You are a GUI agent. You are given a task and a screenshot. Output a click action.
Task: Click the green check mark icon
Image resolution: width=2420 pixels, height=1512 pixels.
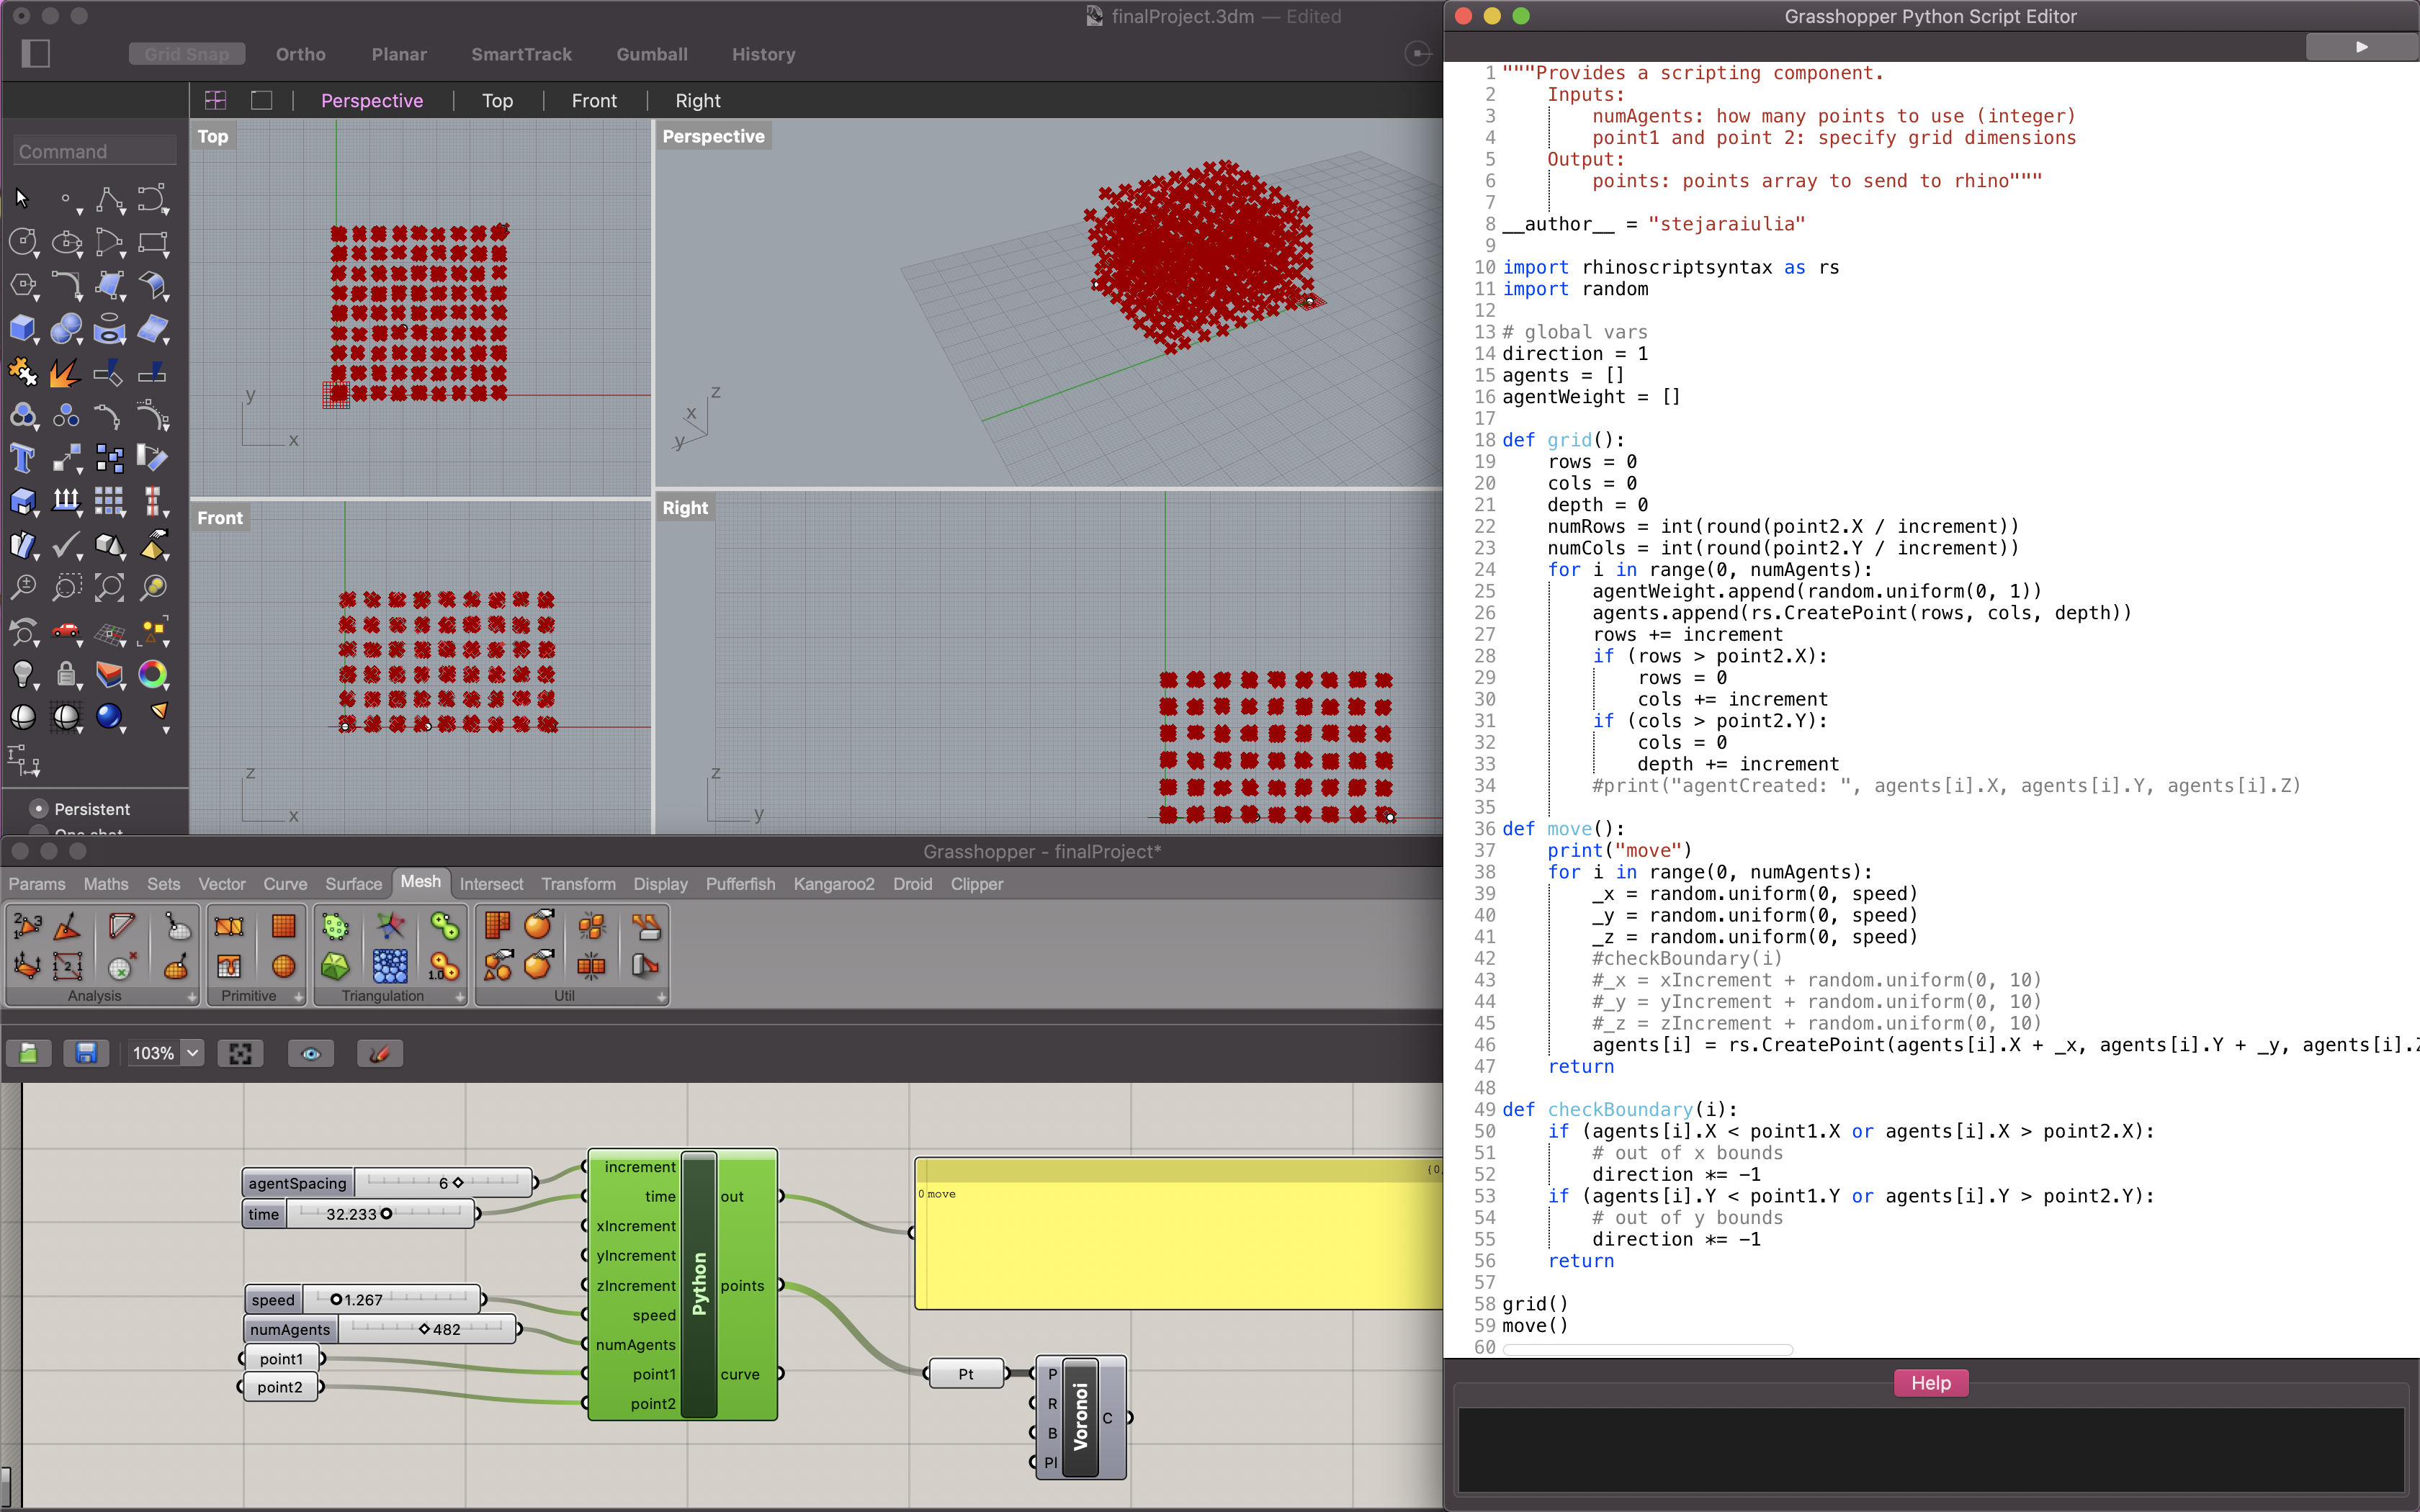click(x=65, y=544)
